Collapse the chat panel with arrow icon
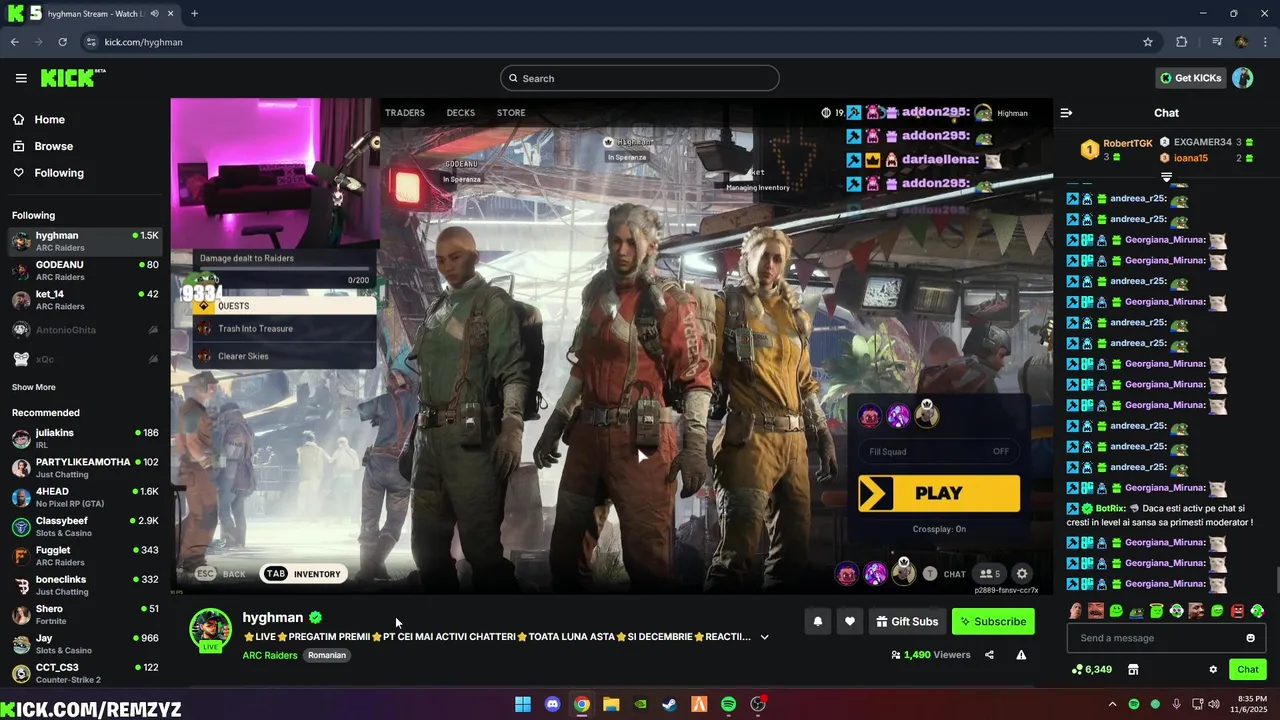This screenshot has height=720, width=1280. tap(1066, 113)
